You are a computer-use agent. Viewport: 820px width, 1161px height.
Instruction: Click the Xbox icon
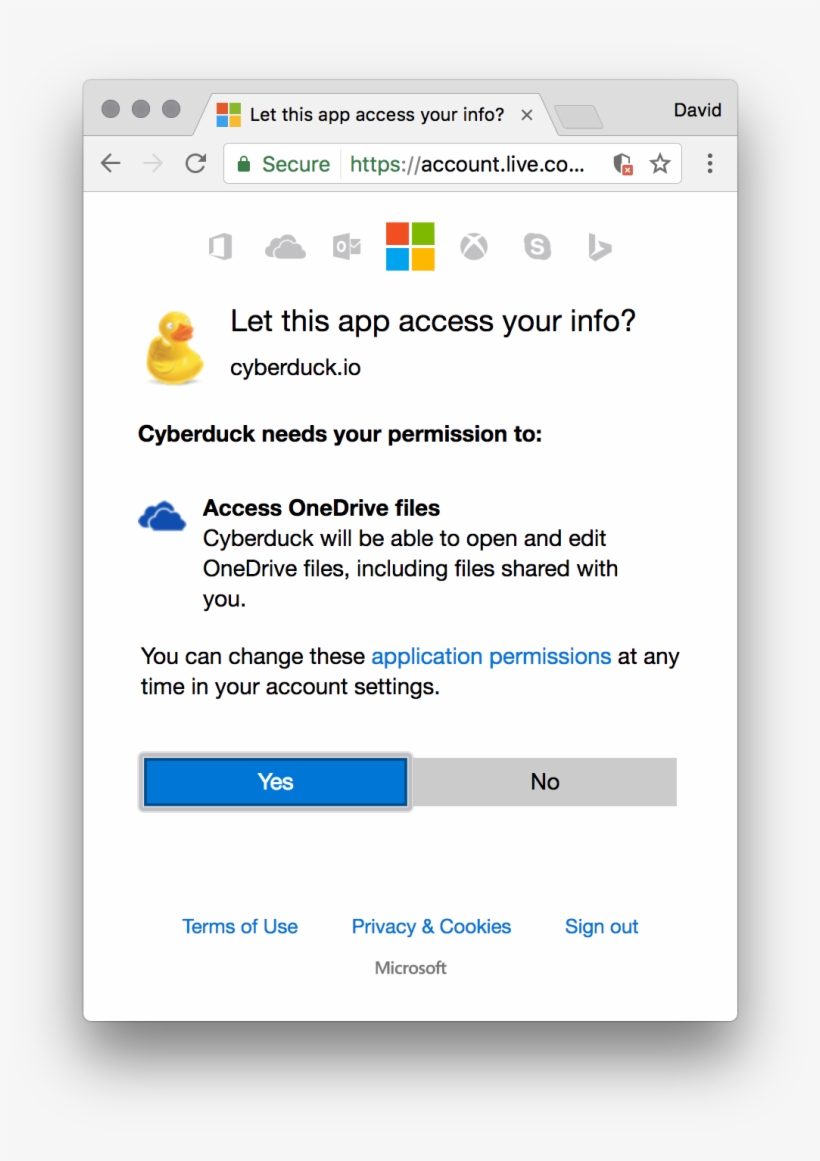pos(474,246)
